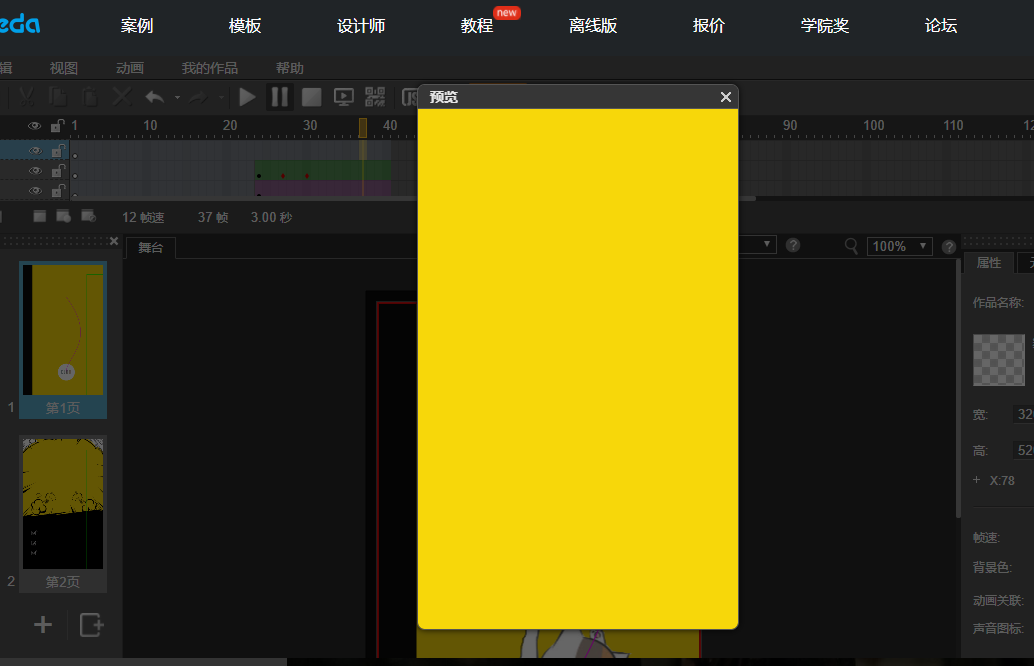Click the insert page from template icon
This screenshot has width=1034, height=666.
[x=92, y=624]
